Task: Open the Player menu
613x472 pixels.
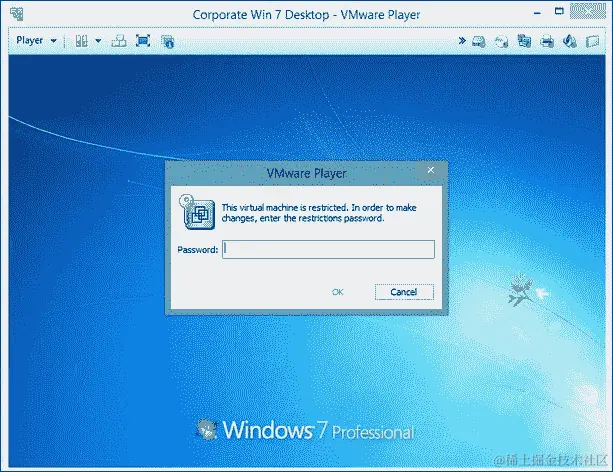Action: [x=36, y=40]
